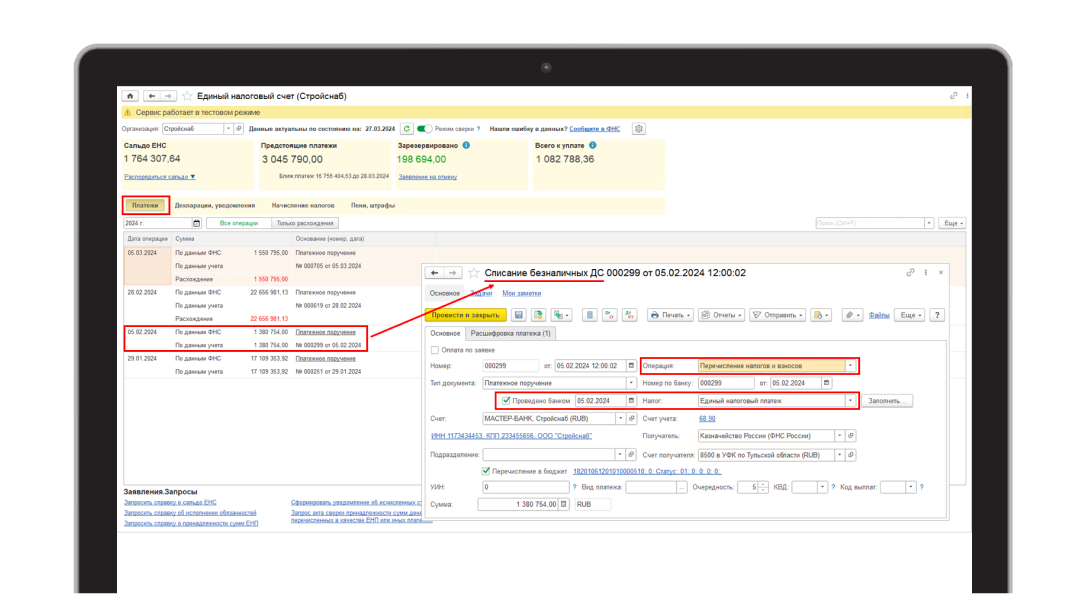The width and height of the screenshot is (1084, 594).
Task: Click the Провести и закрыть button
Action: click(x=465, y=315)
